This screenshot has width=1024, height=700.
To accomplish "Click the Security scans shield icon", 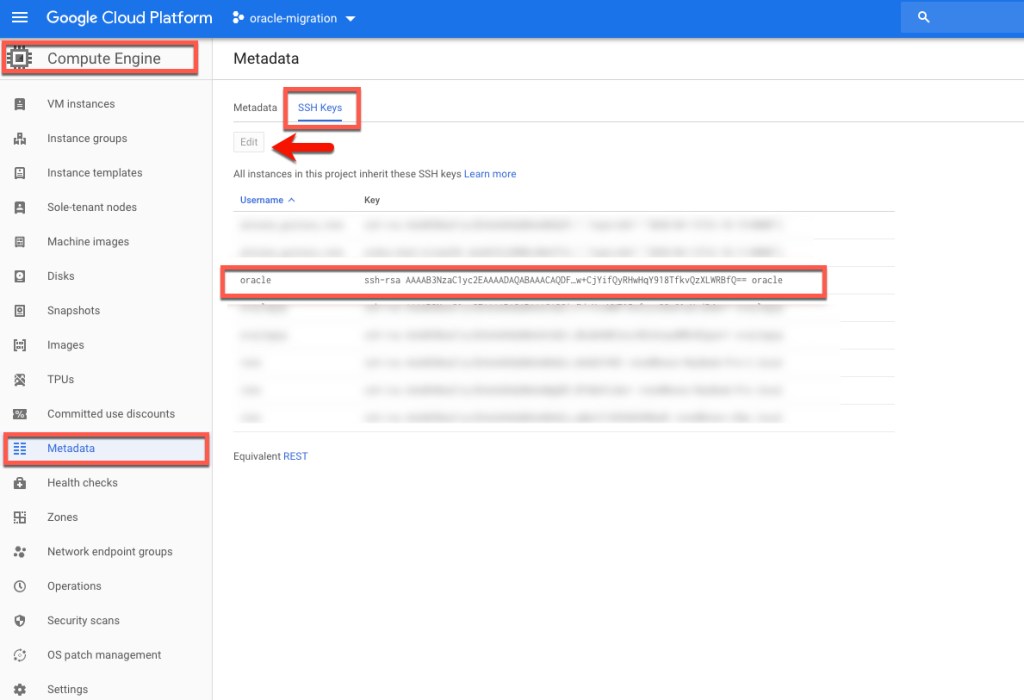I will 20,621.
